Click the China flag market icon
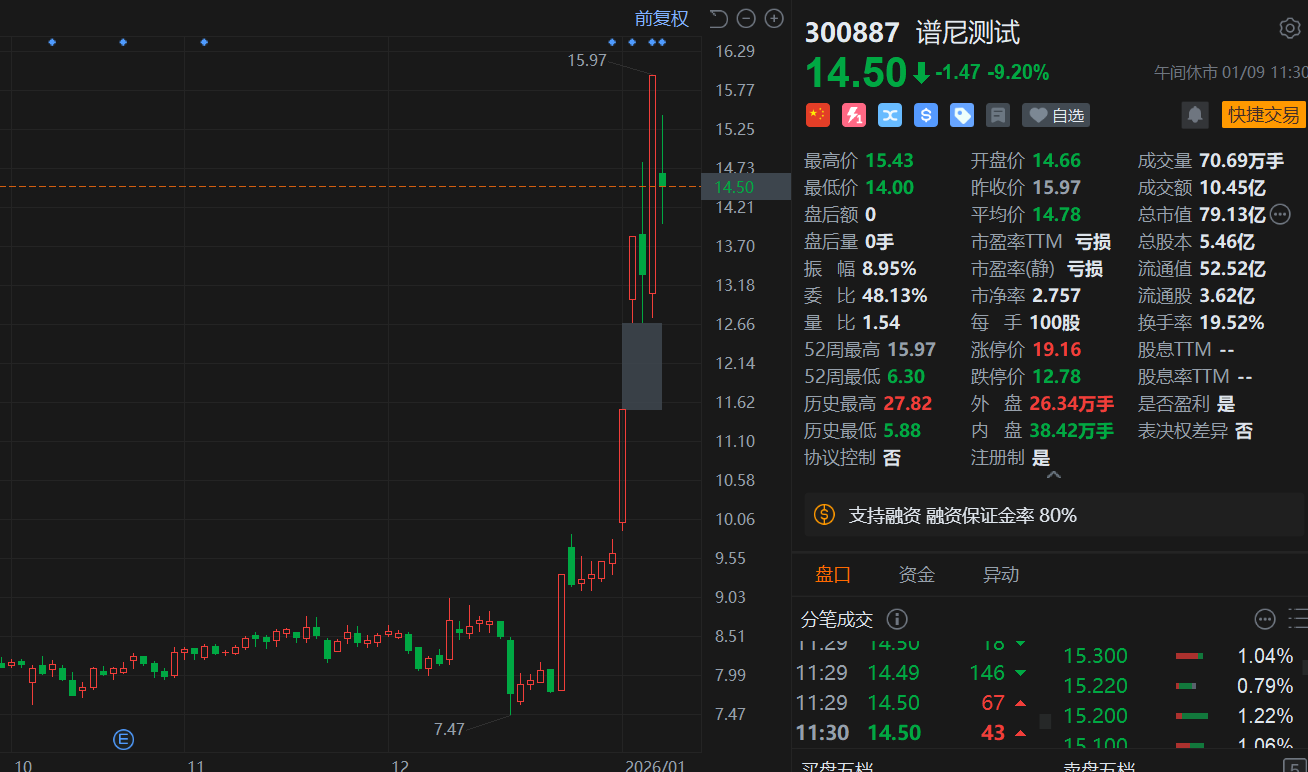 (x=818, y=115)
